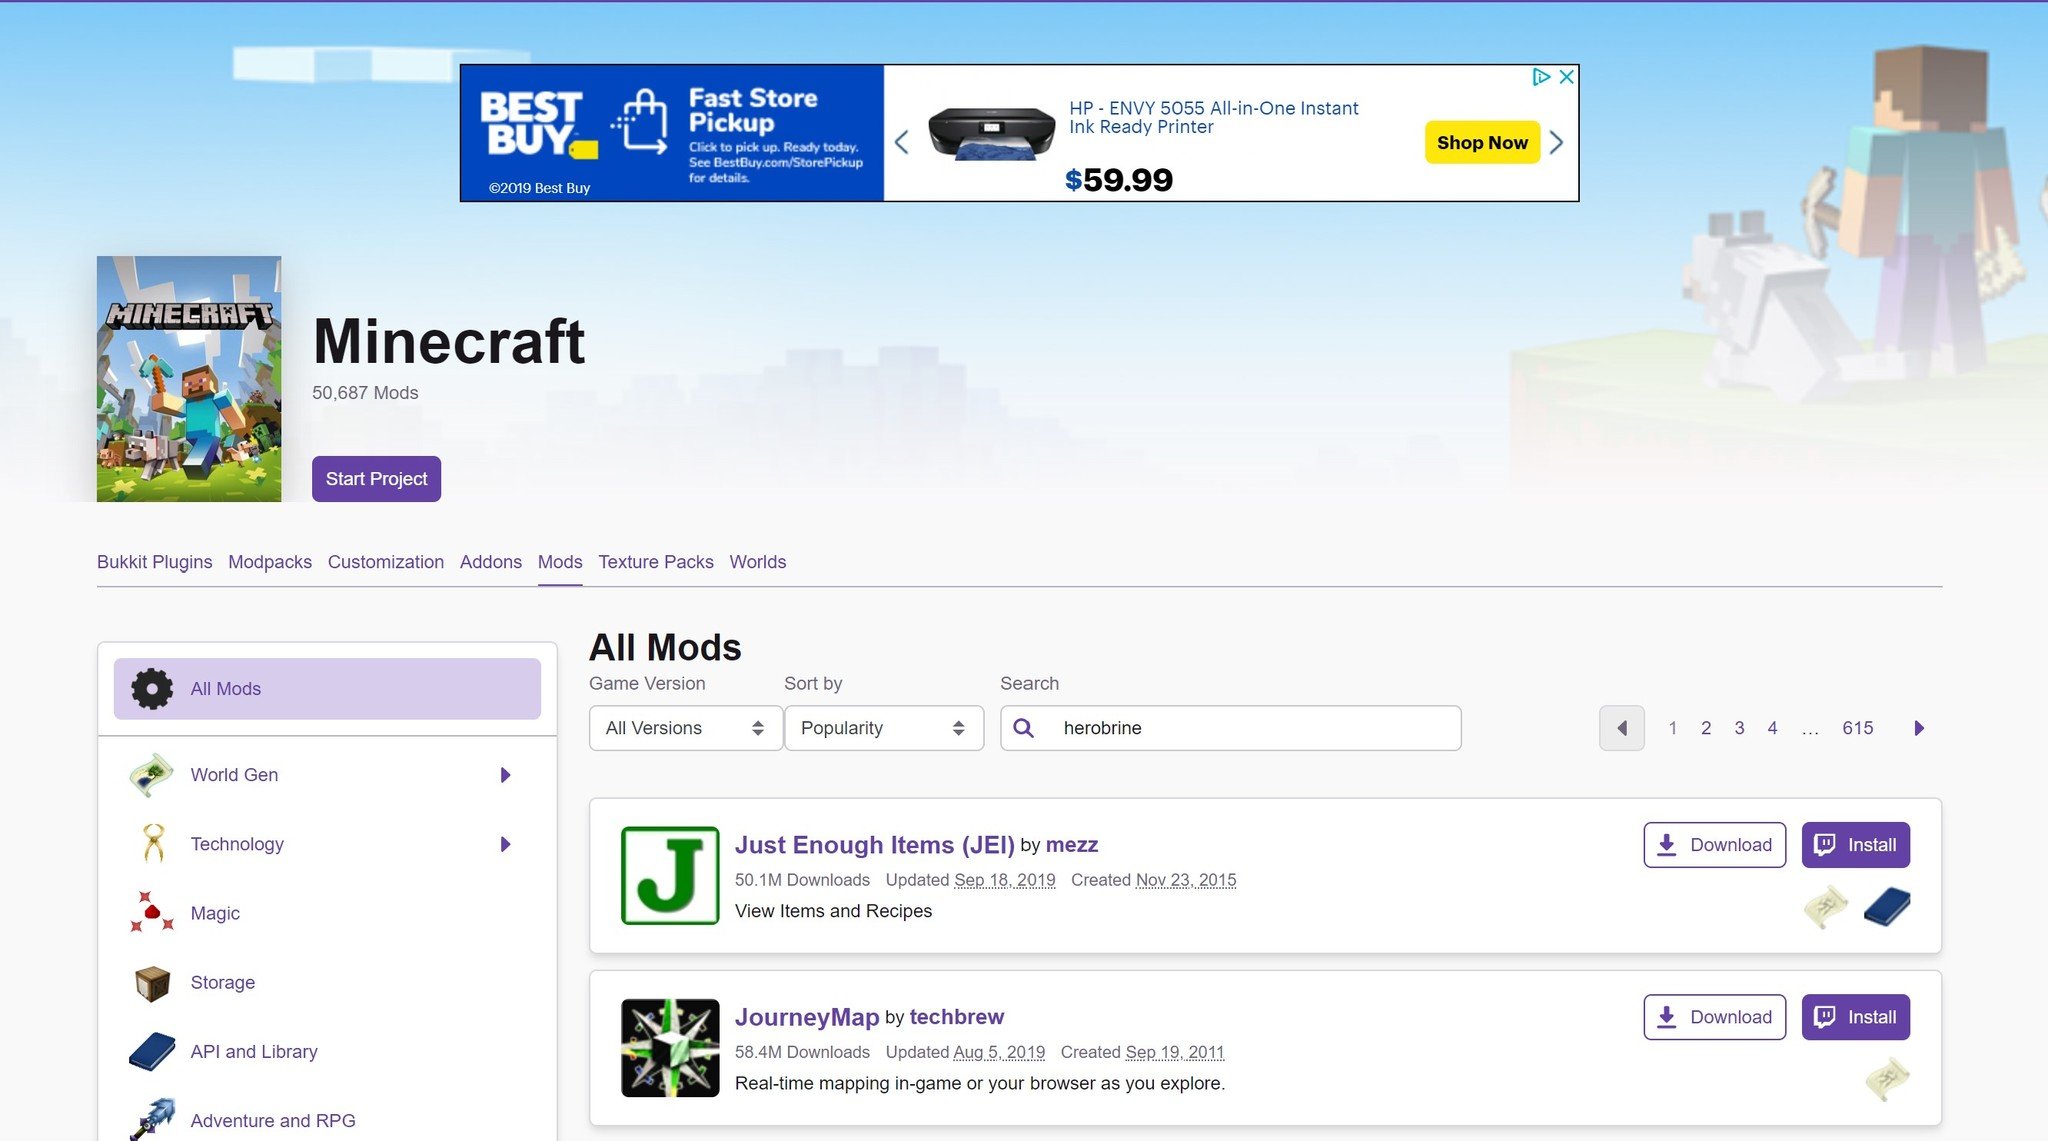
Task: Click the Storage chest icon
Action: (152, 983)
